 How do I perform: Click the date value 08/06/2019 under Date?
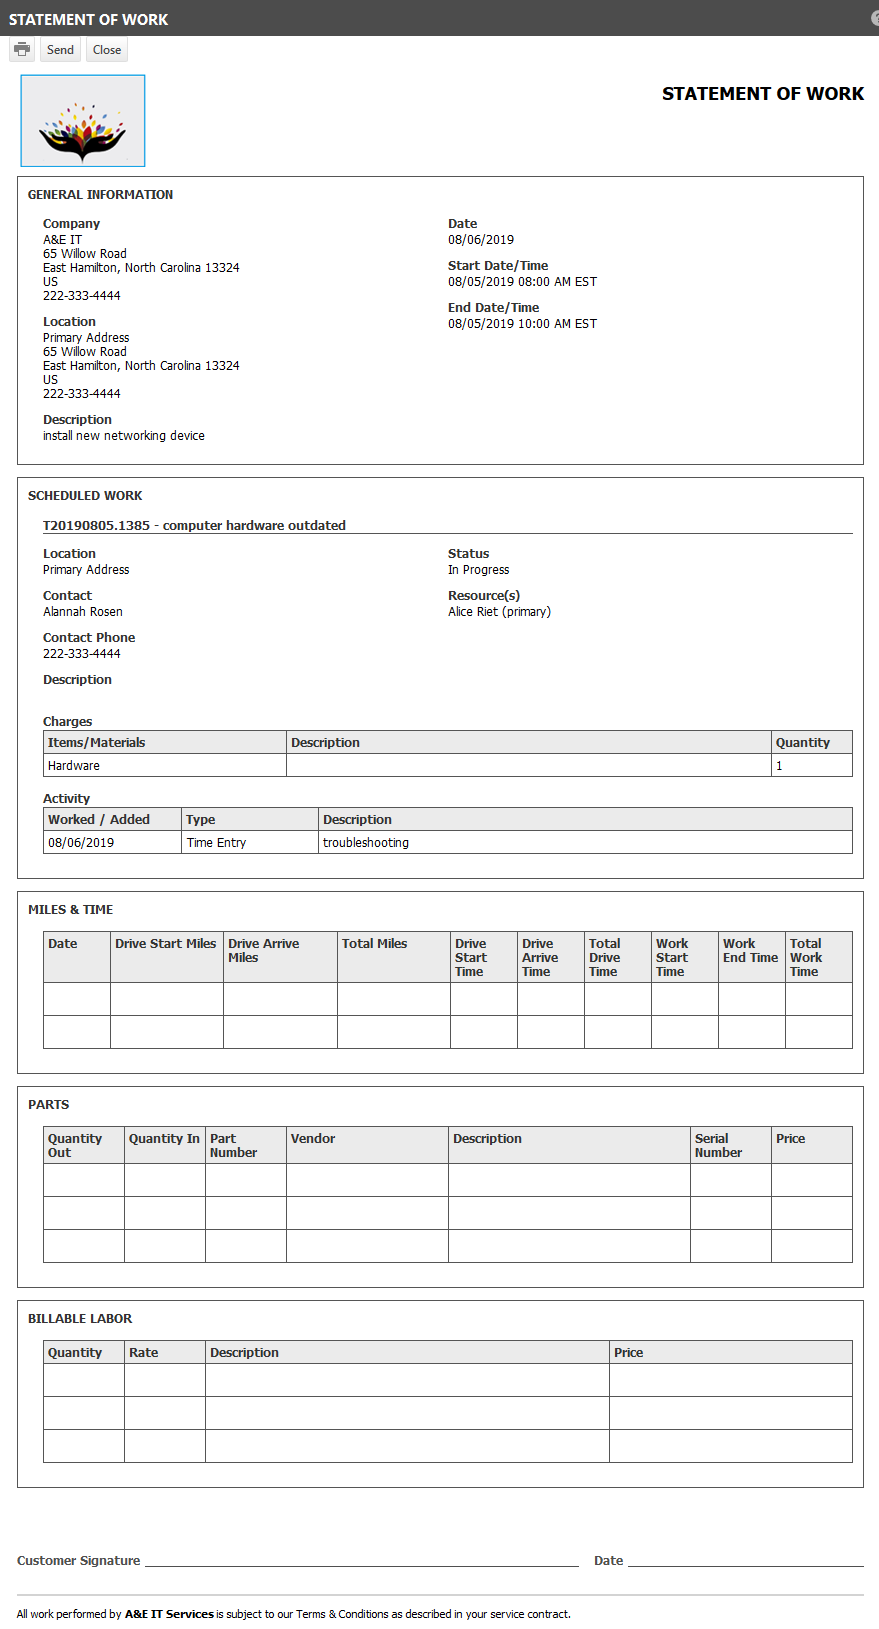pyautogui.click(x=481, y=240)
